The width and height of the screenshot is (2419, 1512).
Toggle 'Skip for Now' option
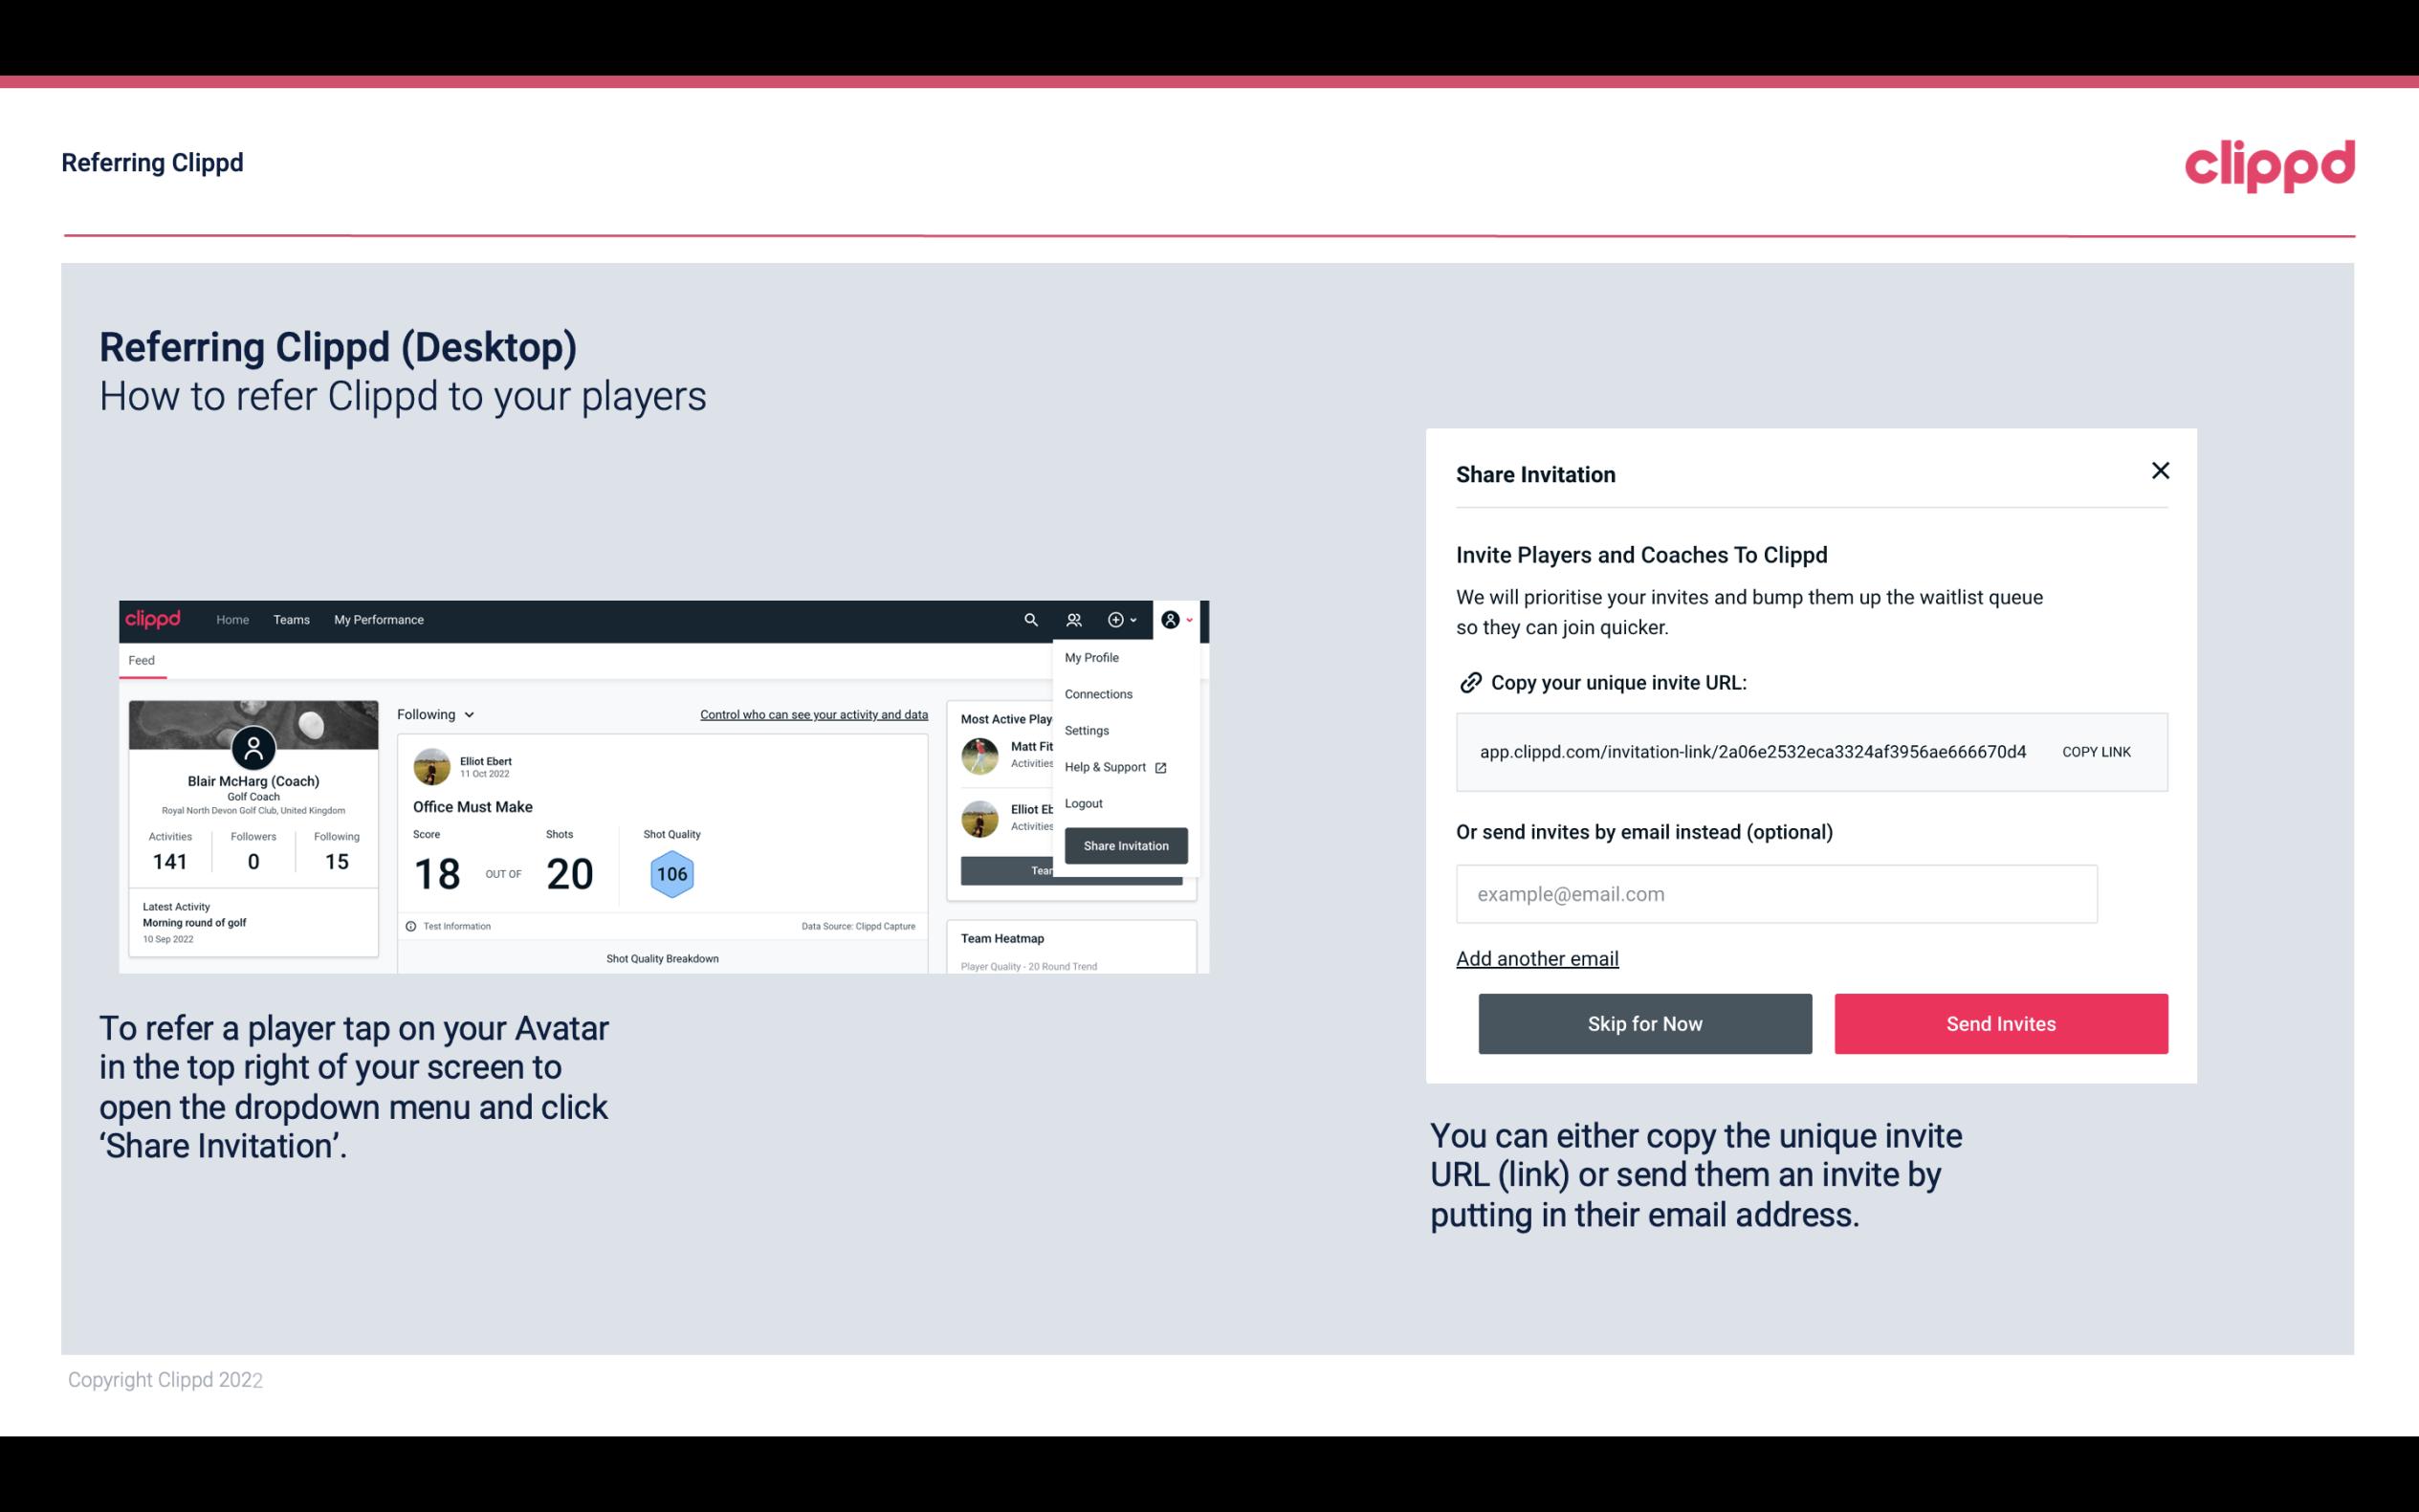[1644, 1022]
